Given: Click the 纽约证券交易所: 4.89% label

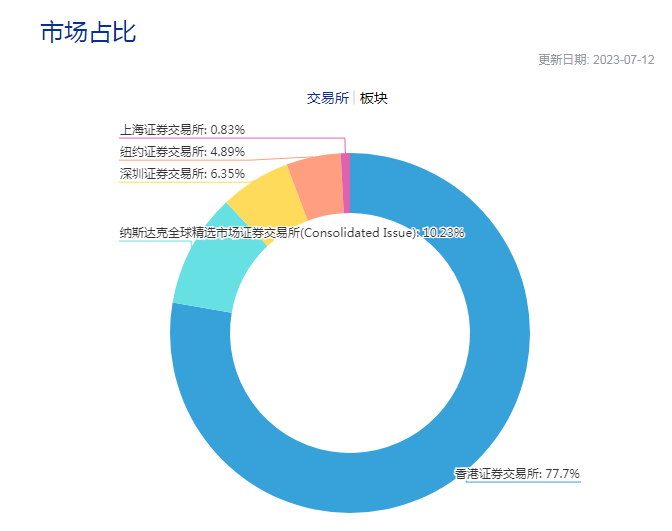Looking at the screenshot, I should [x=182, y=152].
